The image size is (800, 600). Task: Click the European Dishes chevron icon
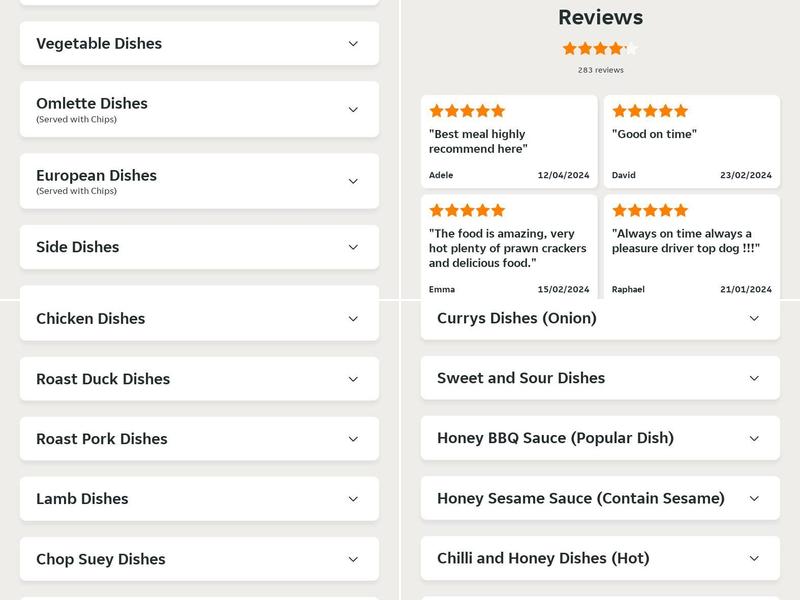pos(353,181)
